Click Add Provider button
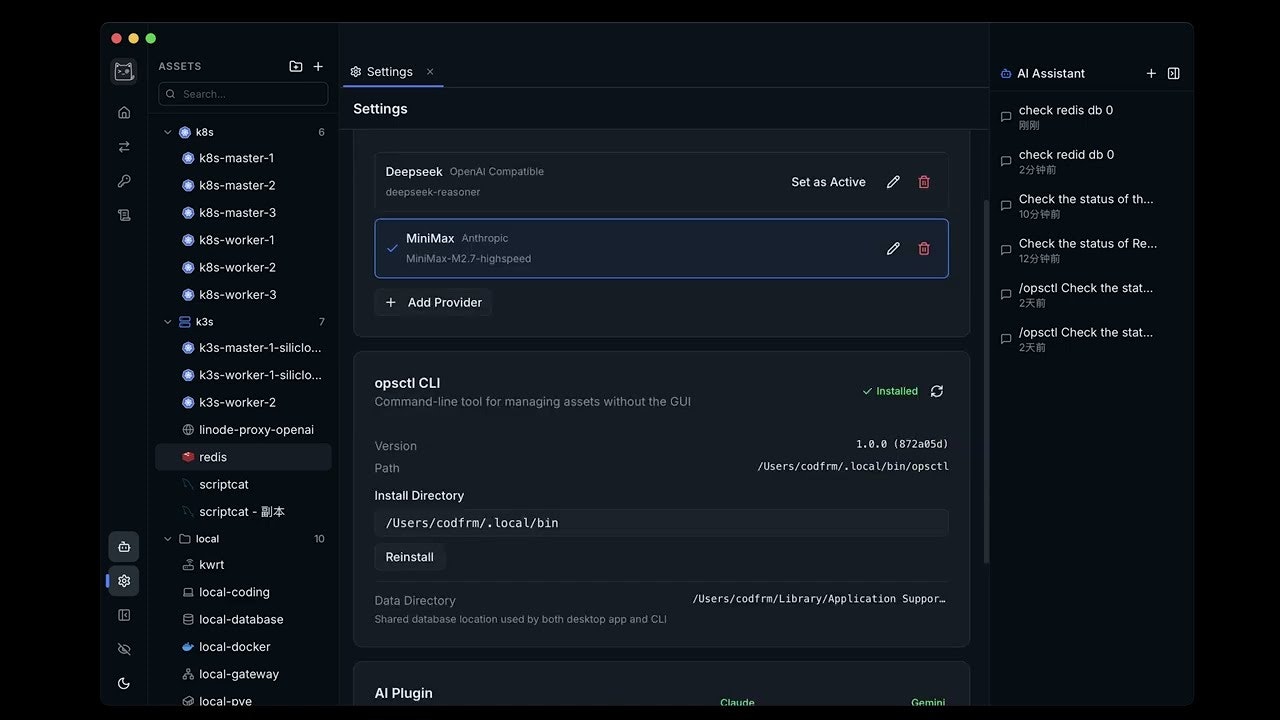1280x720 pixels. (x=434, y=302)
